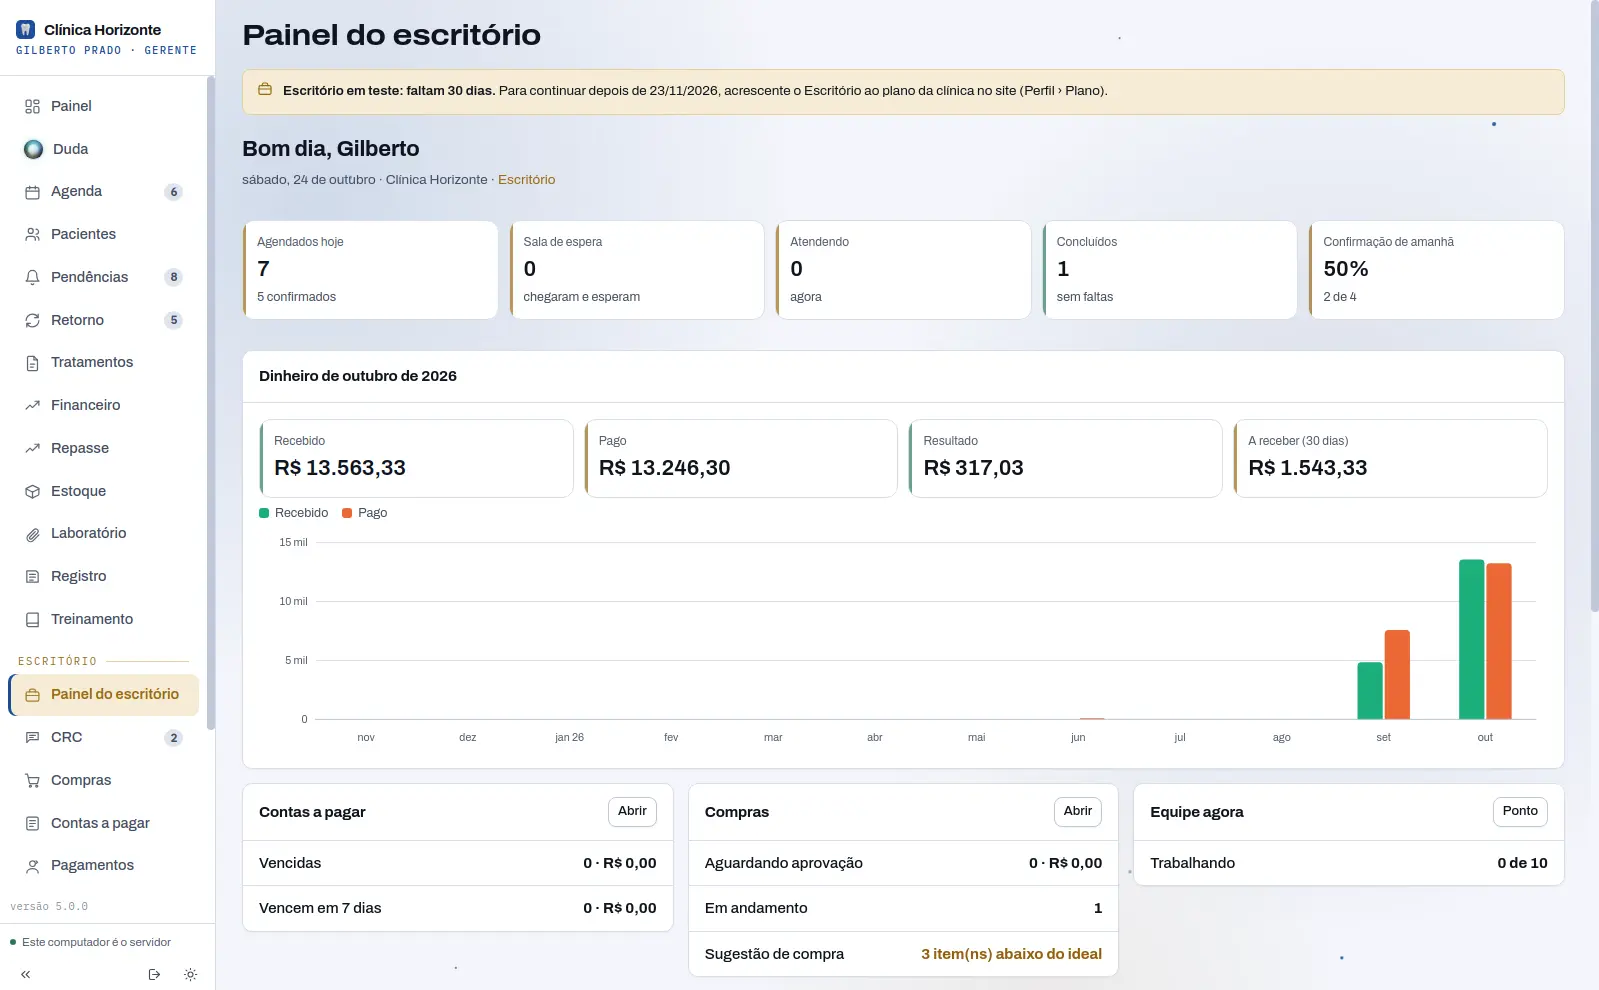
Task: Click the green Recebido legend swatch
Action: [264, 513]
